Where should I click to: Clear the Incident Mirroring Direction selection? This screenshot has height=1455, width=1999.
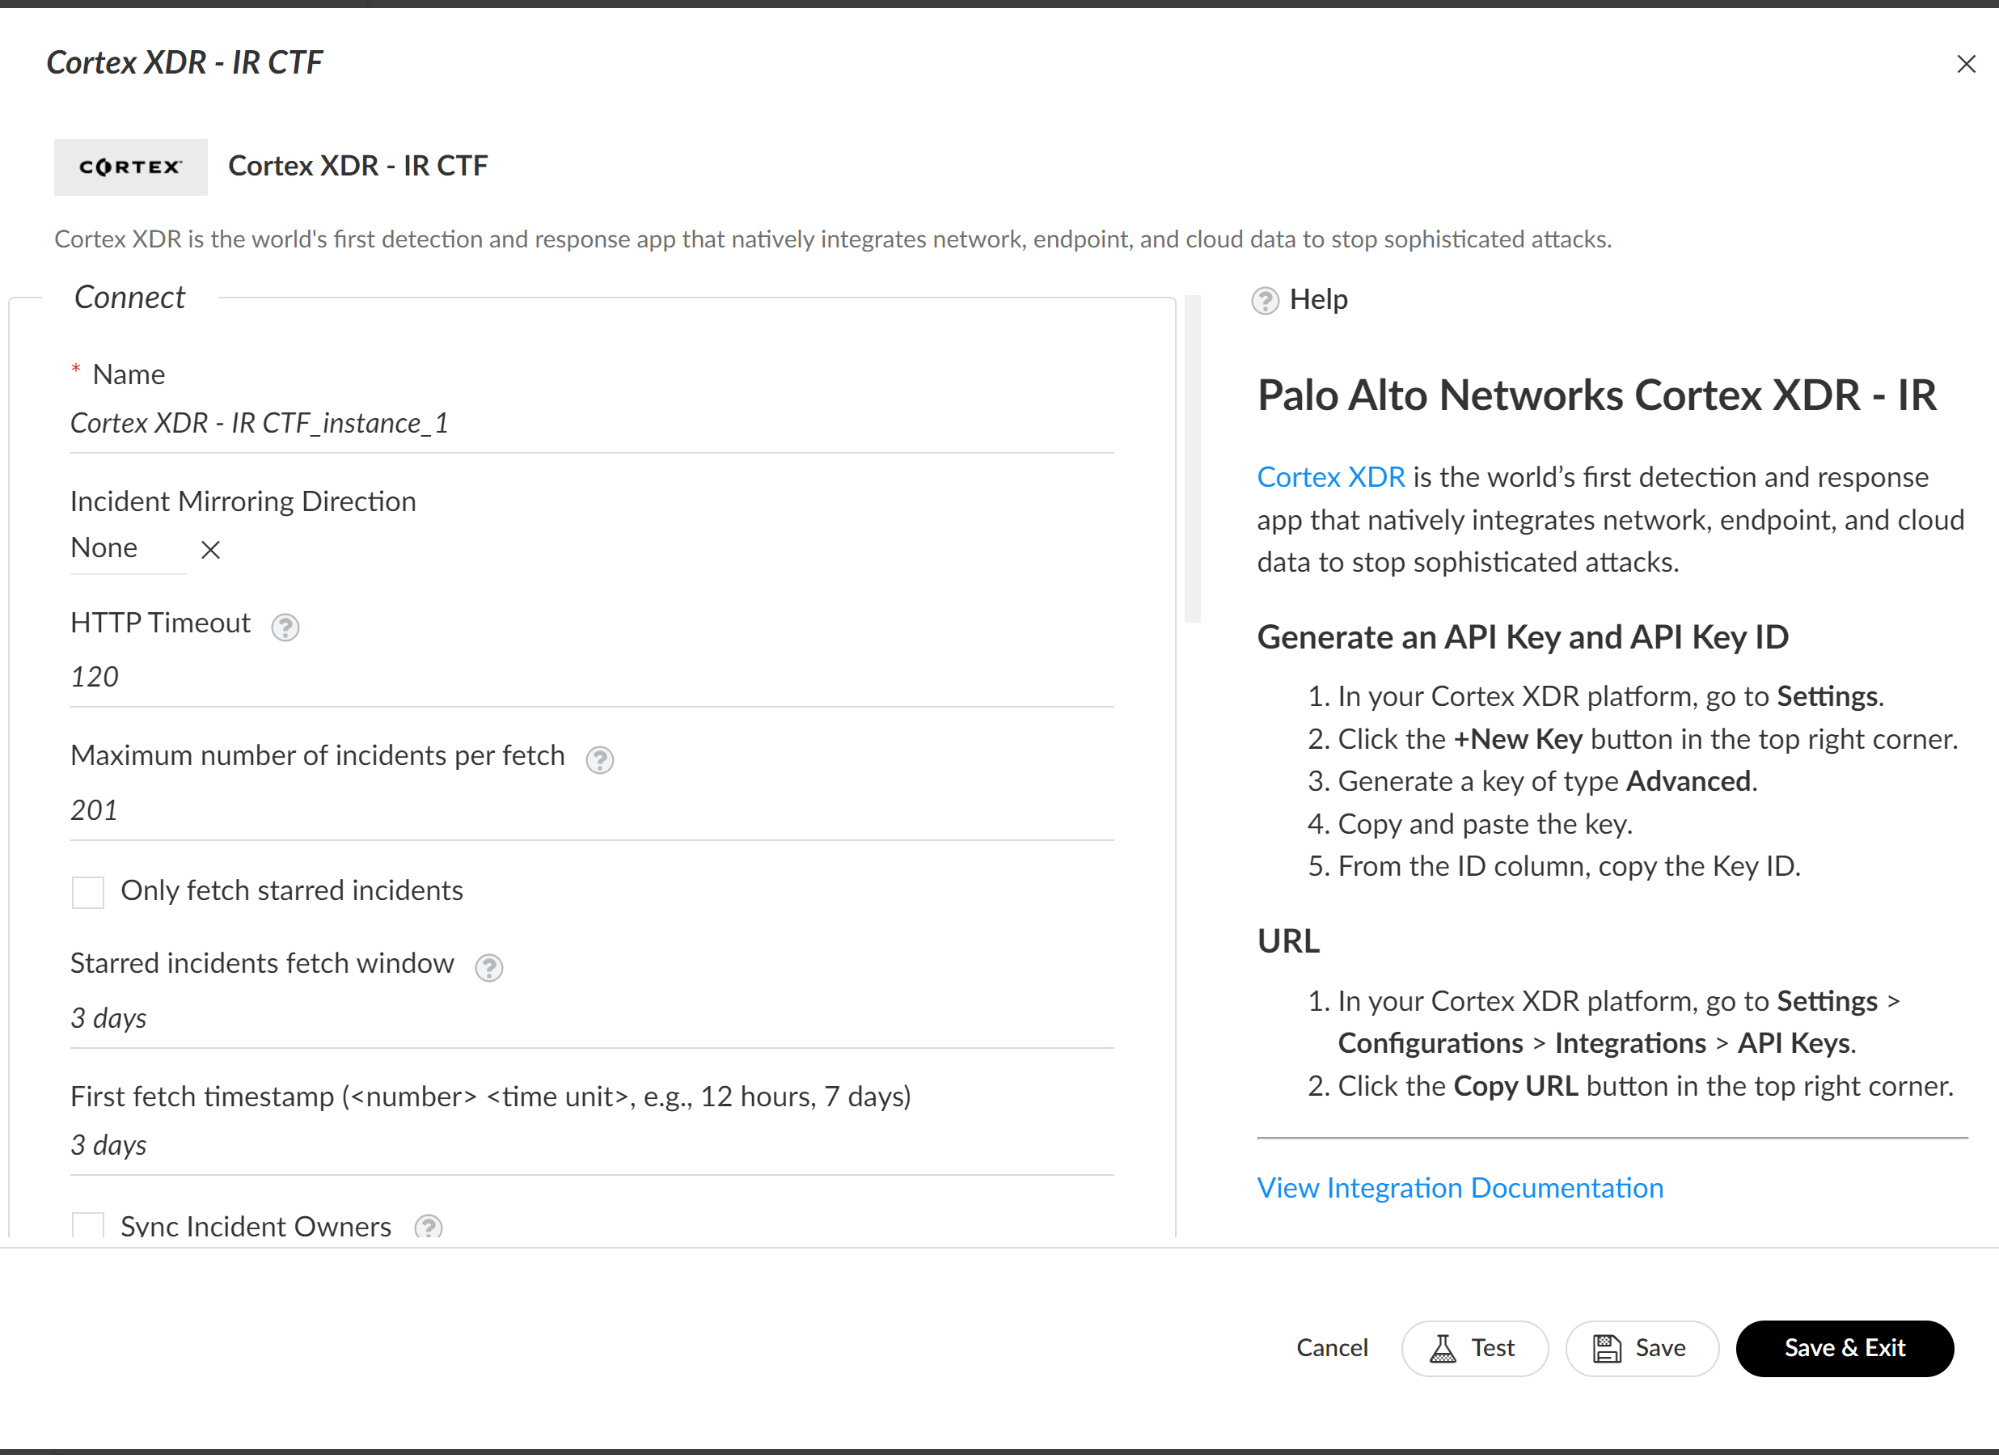[x=210, y=549]
